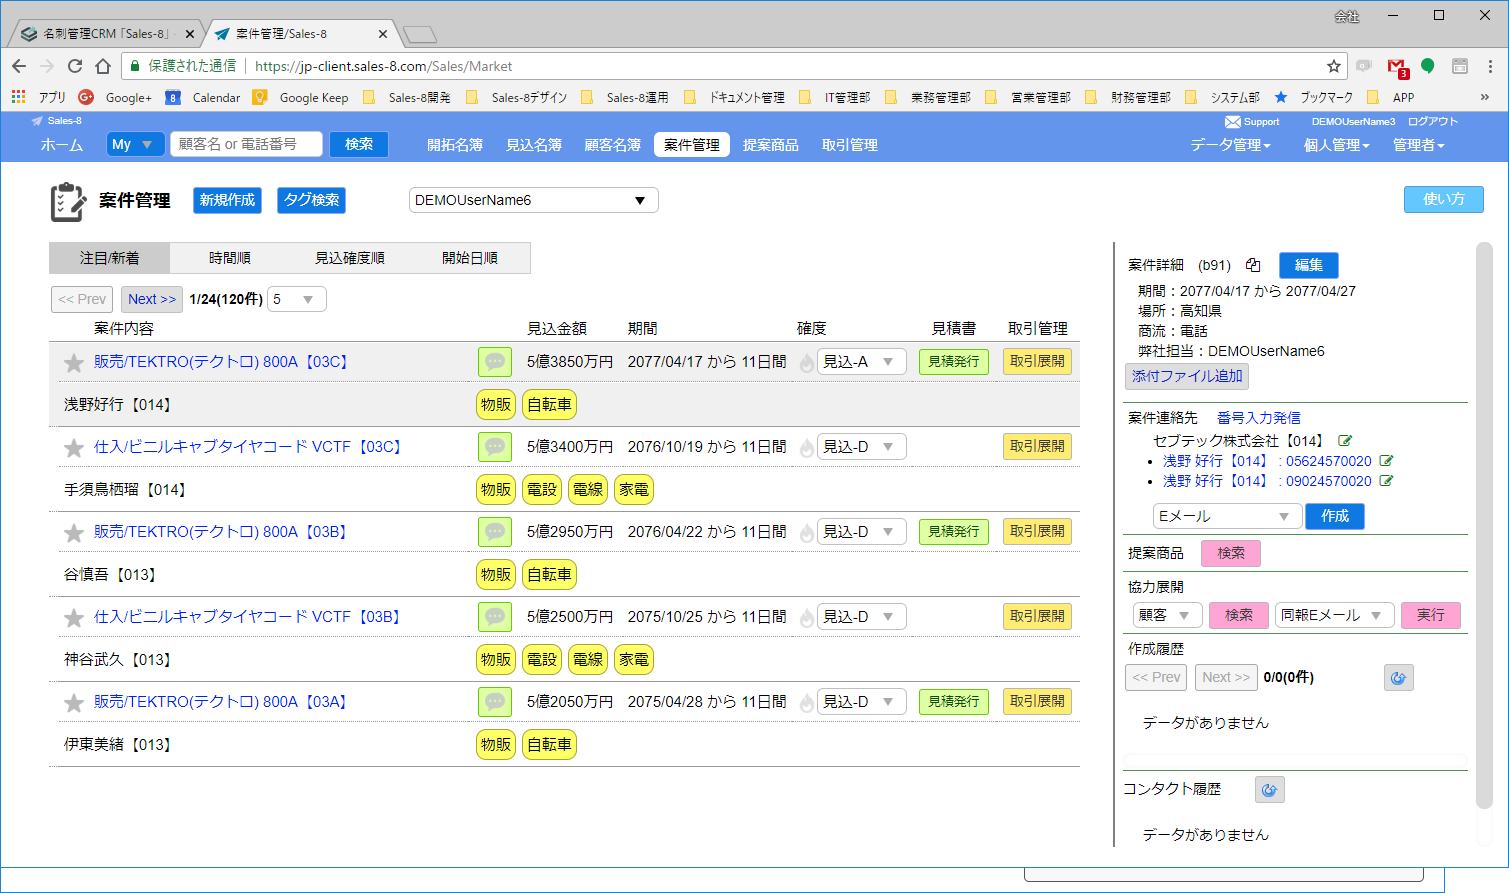This screenshot has width=1509, height=893.
Task: Open Gmail extension icon
Action: (x=1397, y=67)
